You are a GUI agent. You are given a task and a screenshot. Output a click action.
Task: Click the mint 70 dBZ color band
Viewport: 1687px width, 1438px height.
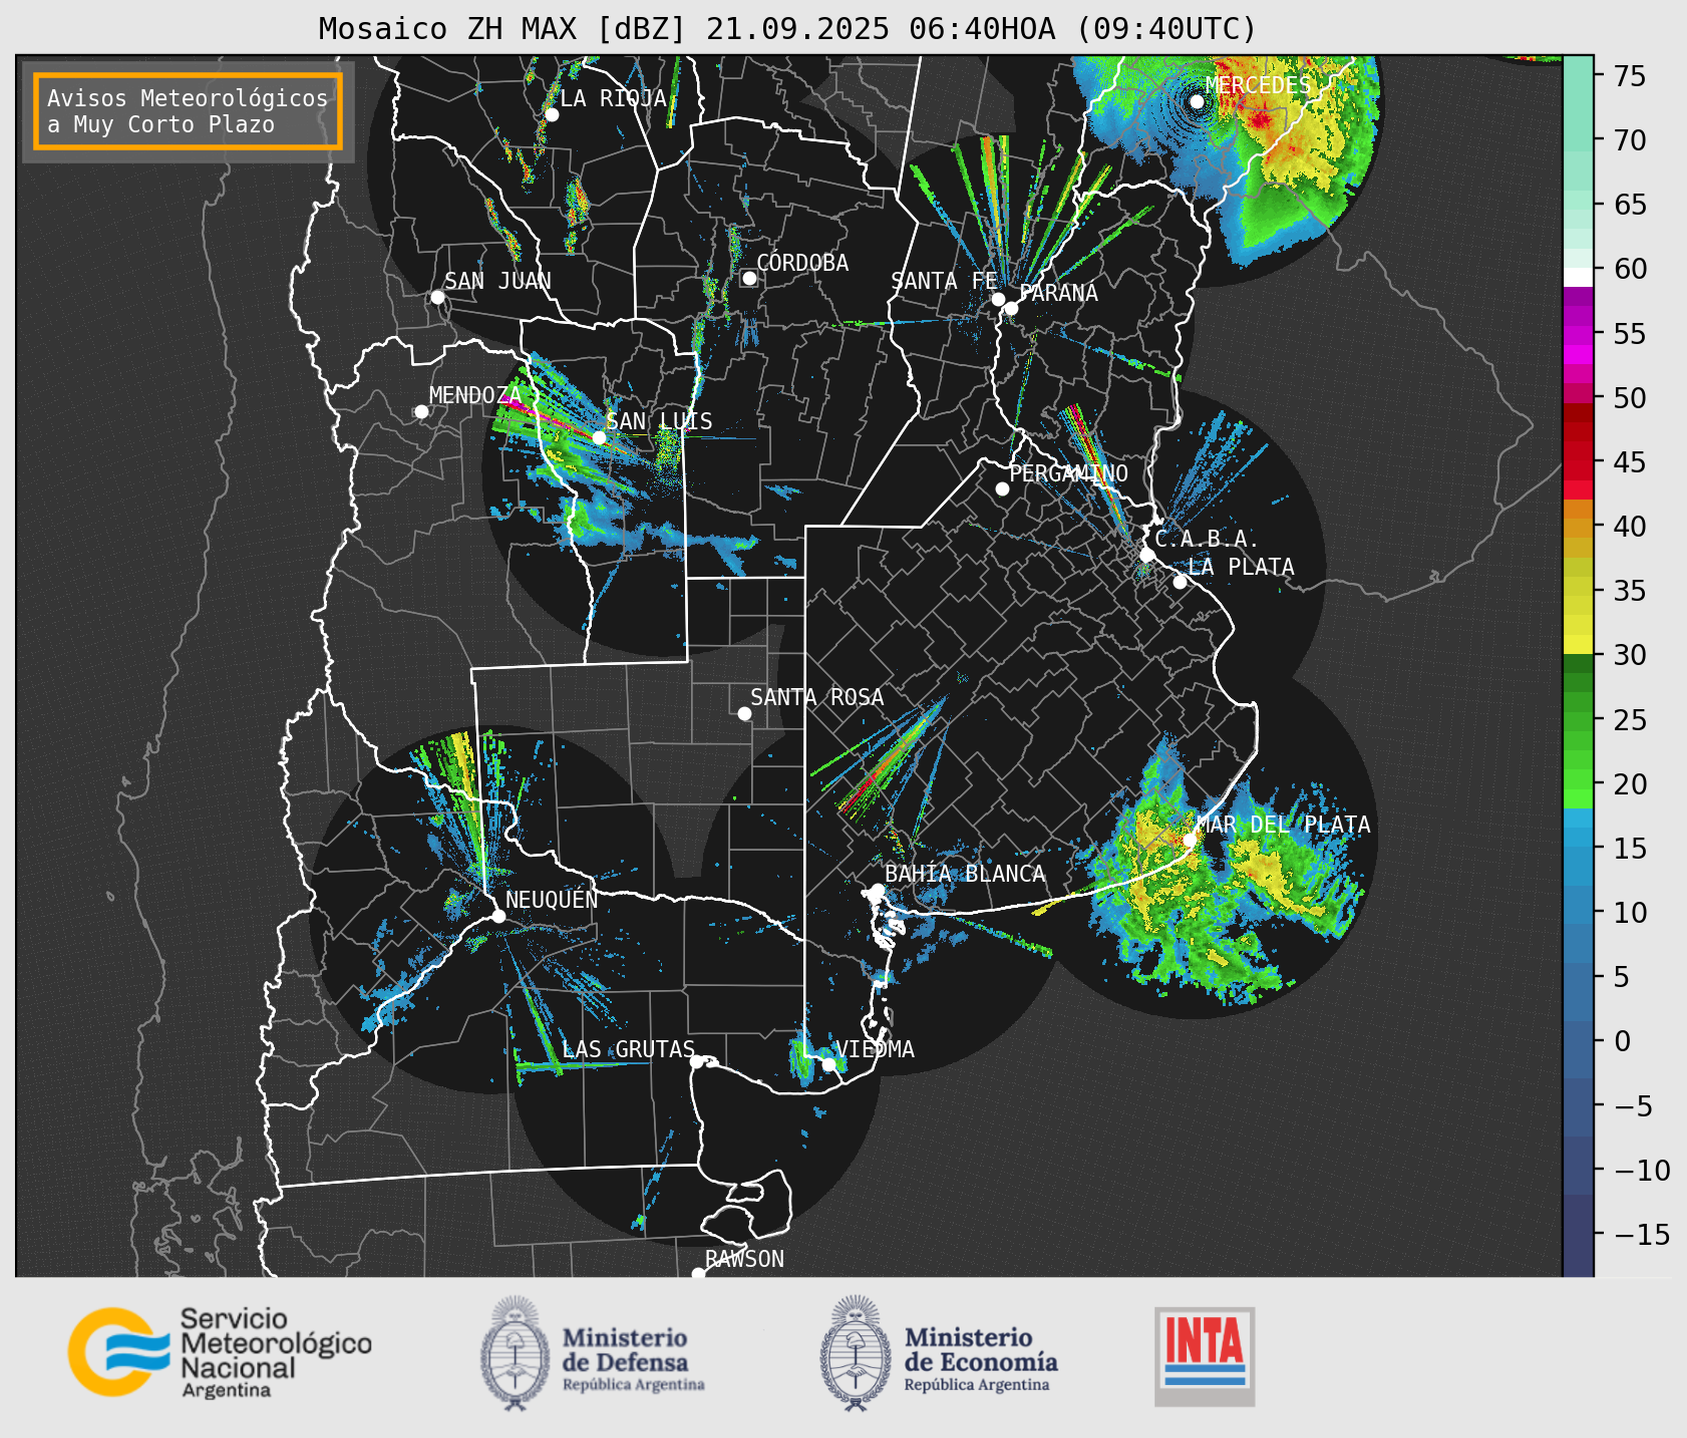(x=1578, y=140)
